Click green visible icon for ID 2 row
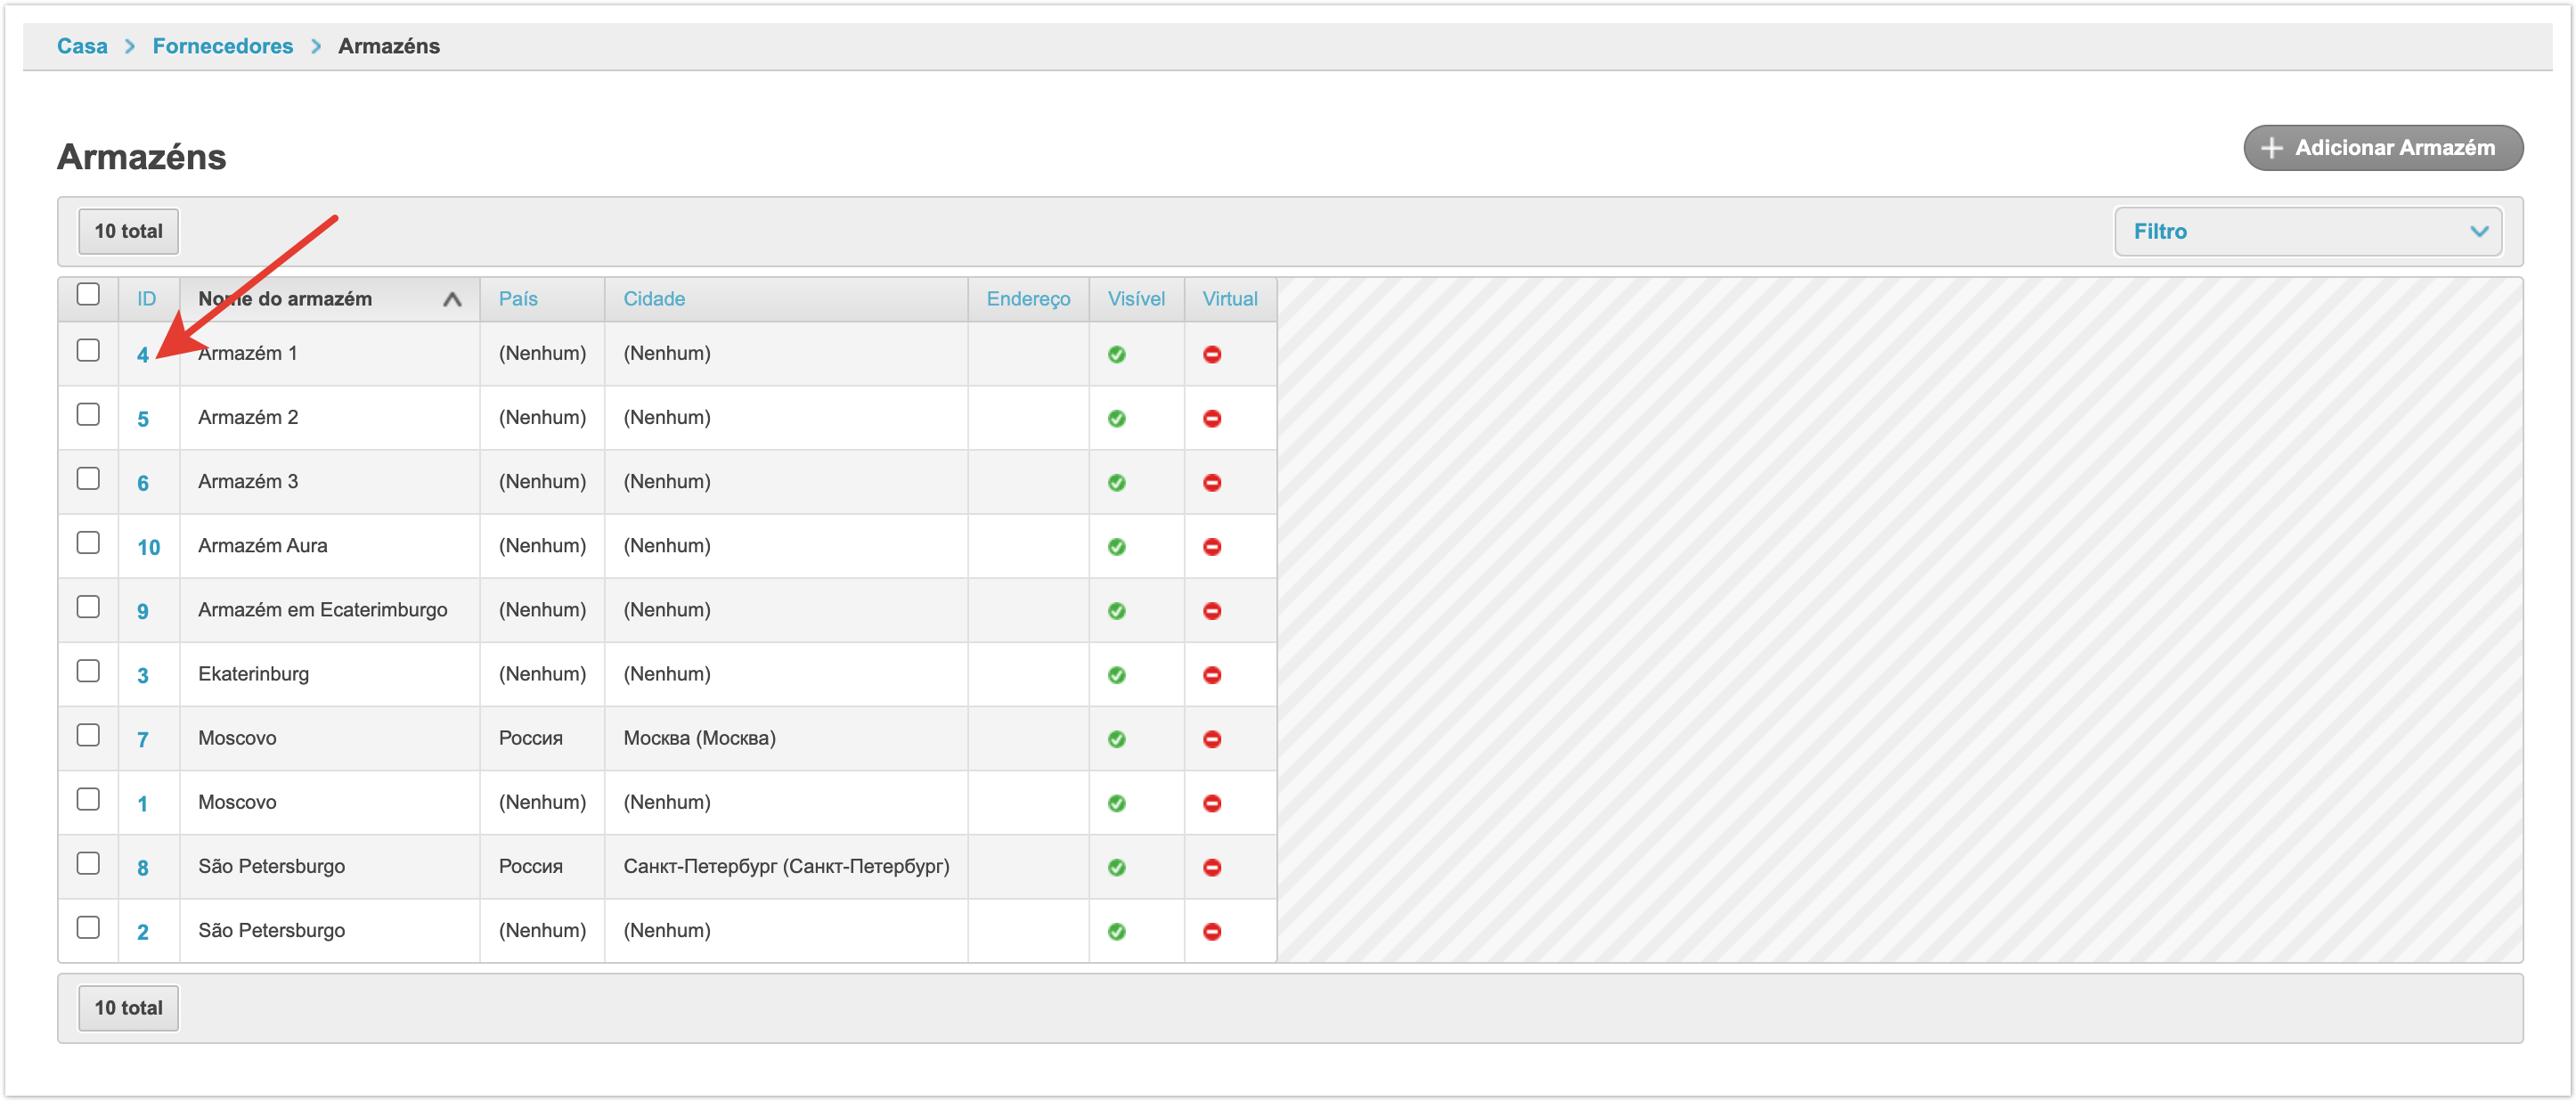2576x1101 pixels. [x=1116, y=931]
